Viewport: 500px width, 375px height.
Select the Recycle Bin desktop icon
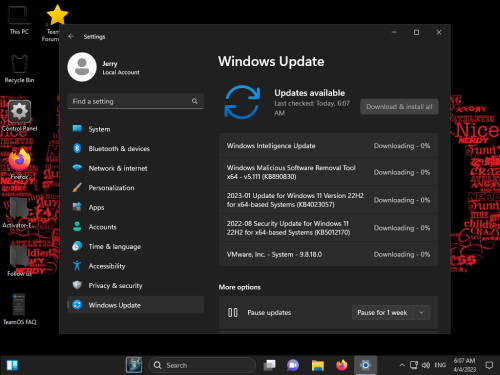point(19,69)
